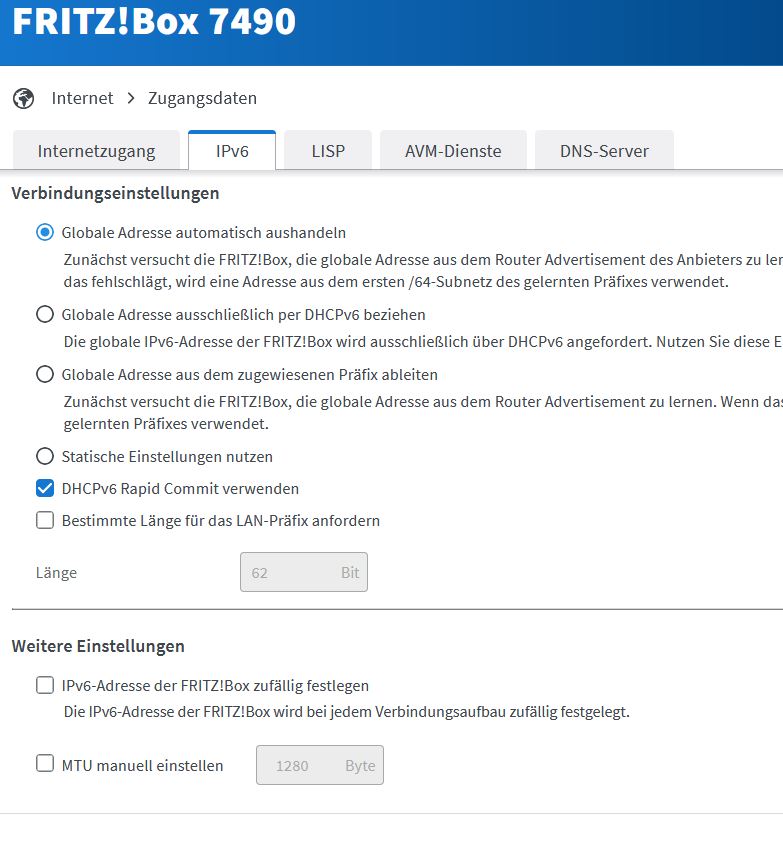Screen dimensions: 783x853
Task: Click the globe Internet icon in breadcrumb
Action: (23, 99)
